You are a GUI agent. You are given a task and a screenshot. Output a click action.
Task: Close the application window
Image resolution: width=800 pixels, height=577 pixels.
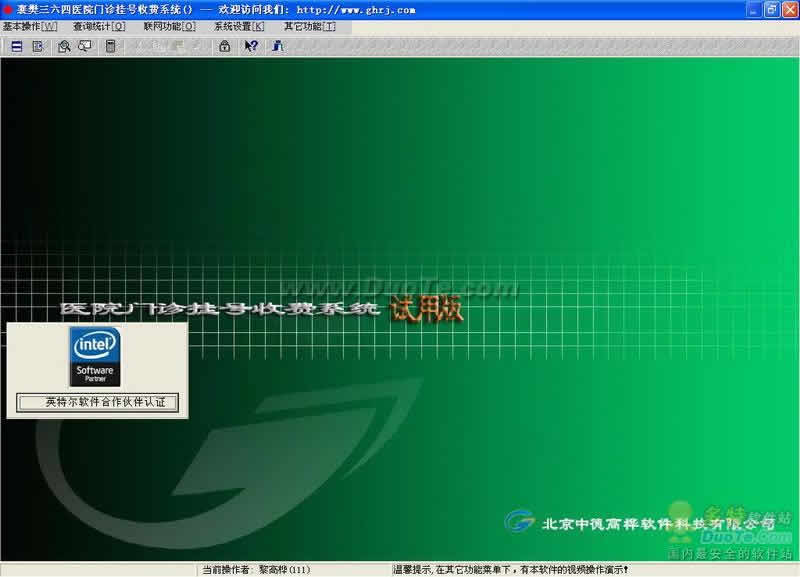(790, 9)
